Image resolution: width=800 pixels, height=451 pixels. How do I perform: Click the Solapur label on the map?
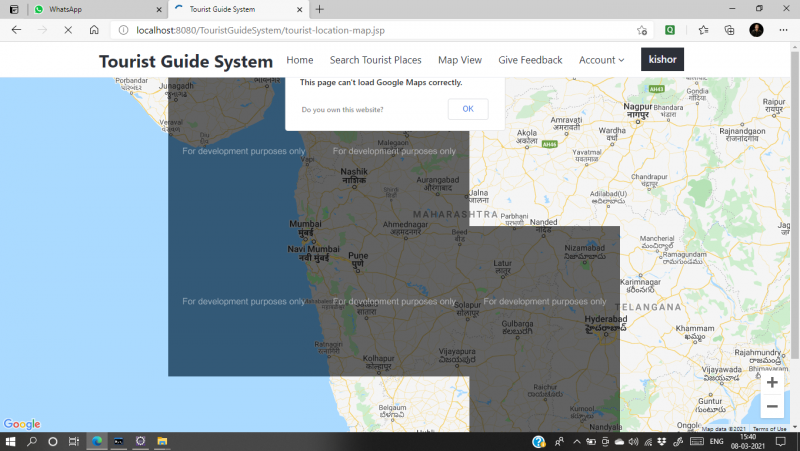pyautogui.click(x=467, y=309)
